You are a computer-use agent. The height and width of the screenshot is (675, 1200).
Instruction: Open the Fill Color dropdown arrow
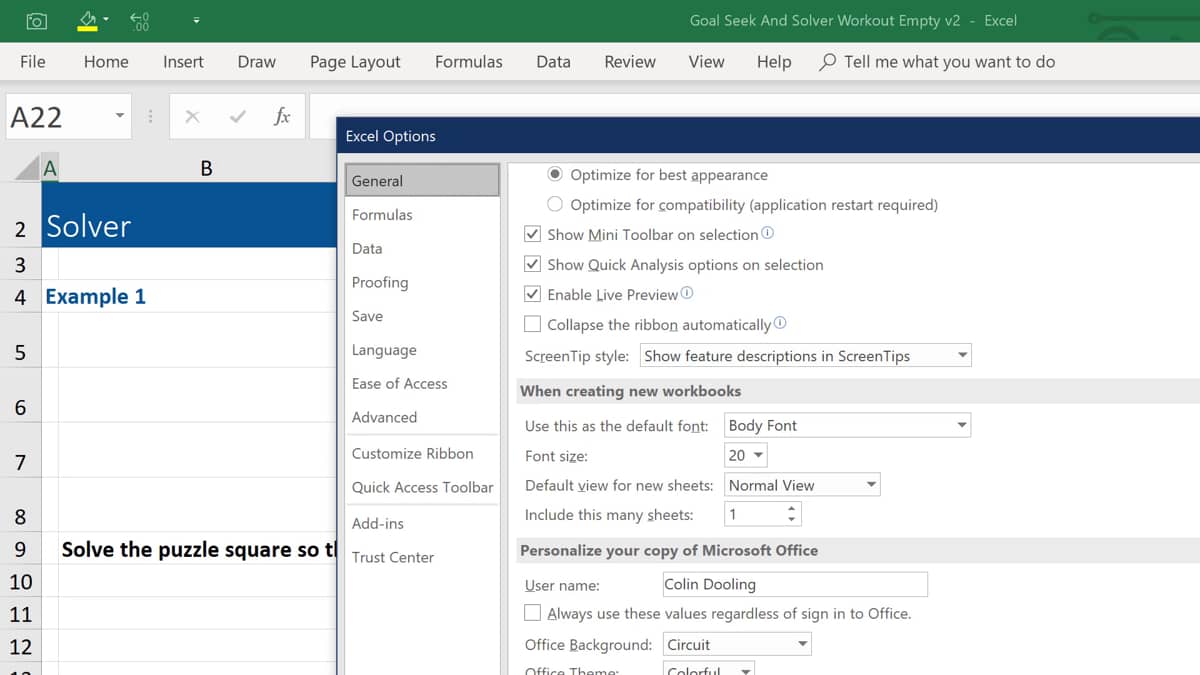pyautogui.click(x=106, y=20)
